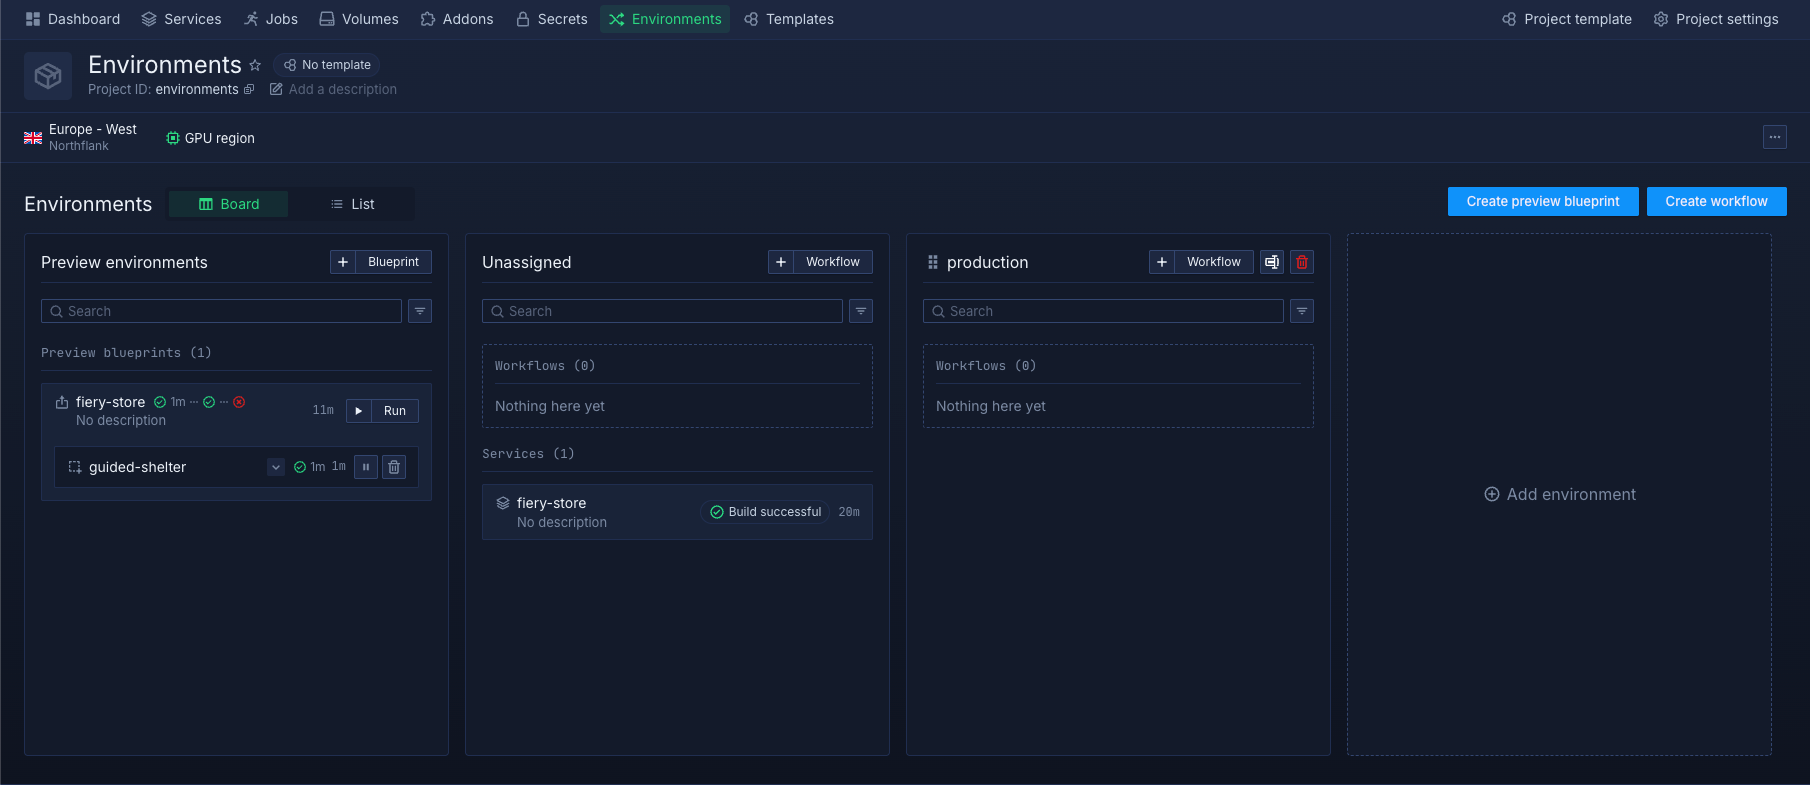Delete the production environment via the red trash icon

[1301, 262]
